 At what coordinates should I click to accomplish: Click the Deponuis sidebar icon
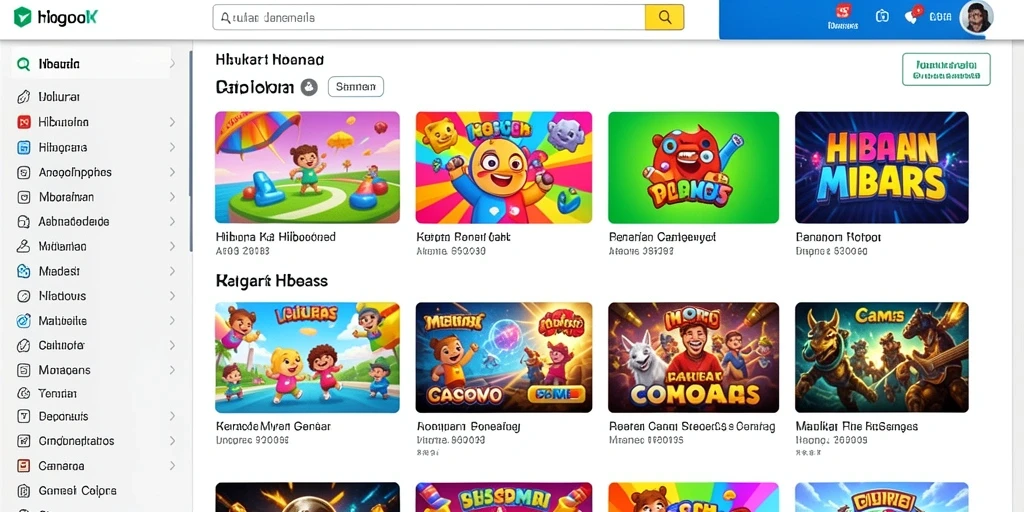(x=24, y=416)
